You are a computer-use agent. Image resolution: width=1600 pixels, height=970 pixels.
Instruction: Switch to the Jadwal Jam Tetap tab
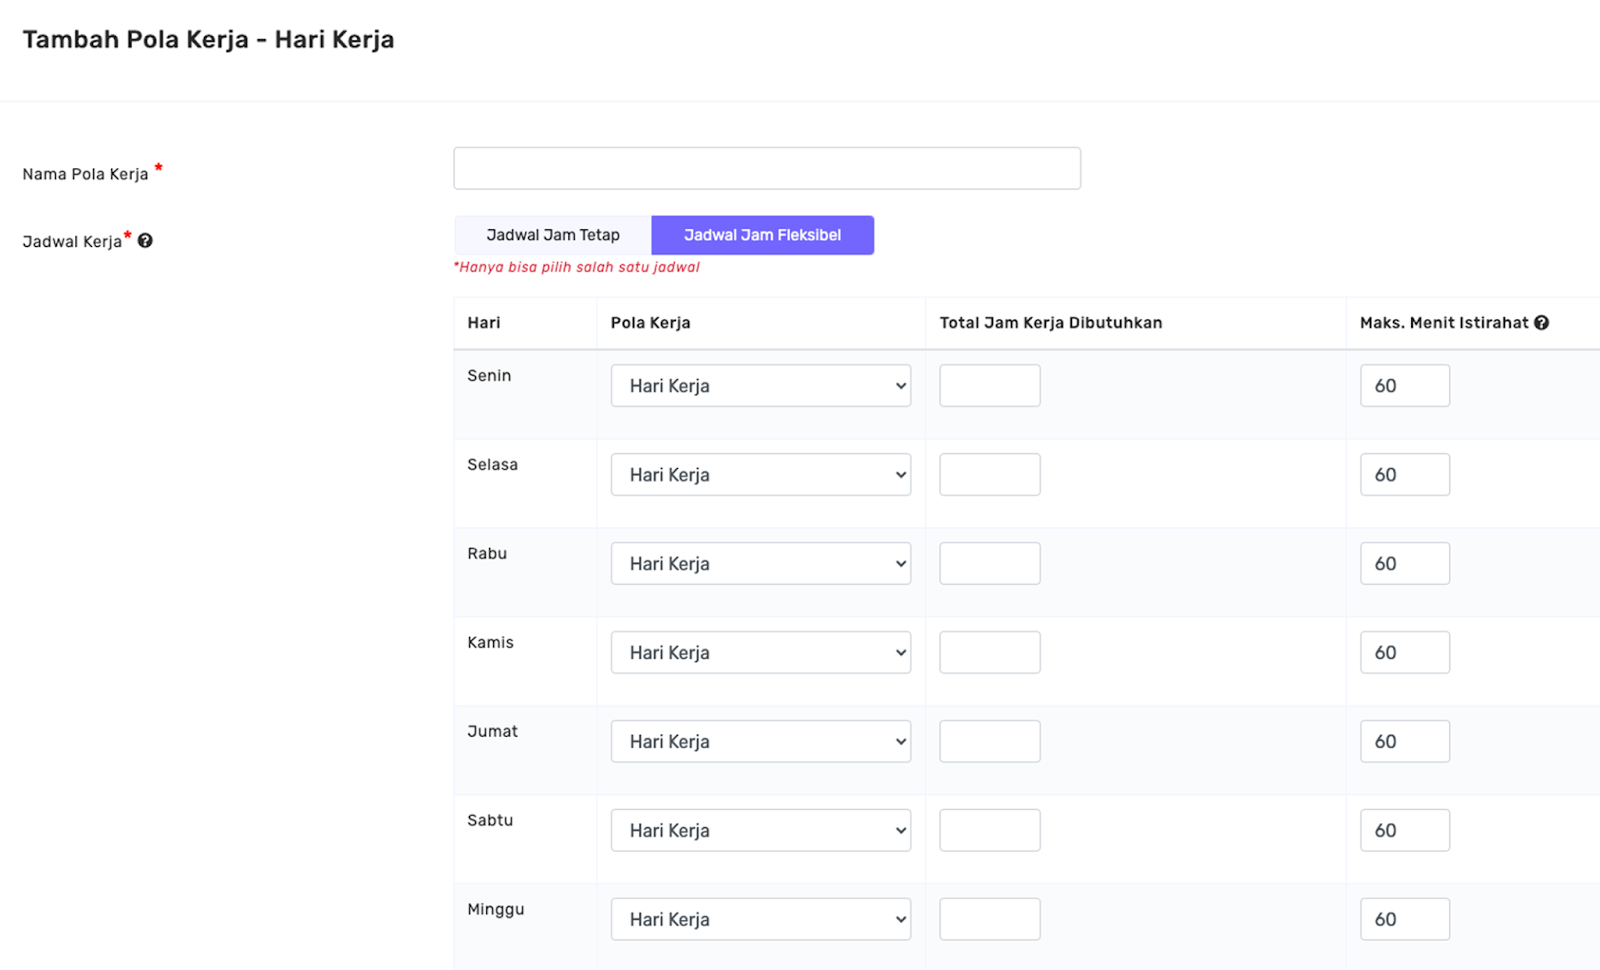click(x=551, y=234)
